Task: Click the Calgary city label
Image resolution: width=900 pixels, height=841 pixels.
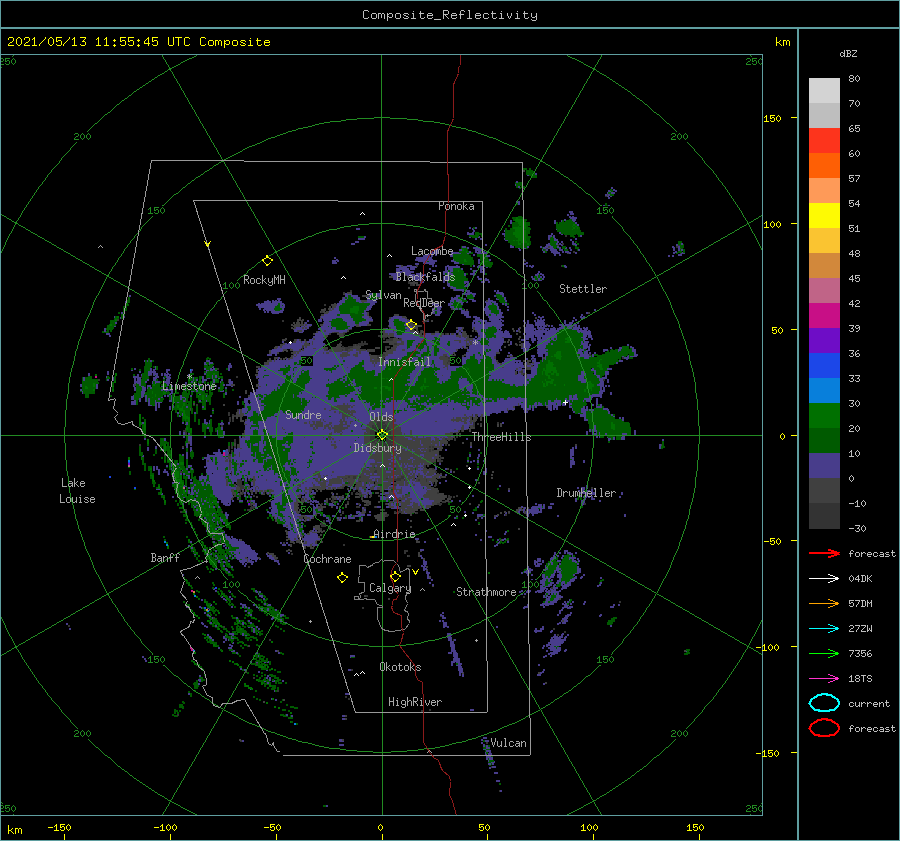Action: [390, 588]
